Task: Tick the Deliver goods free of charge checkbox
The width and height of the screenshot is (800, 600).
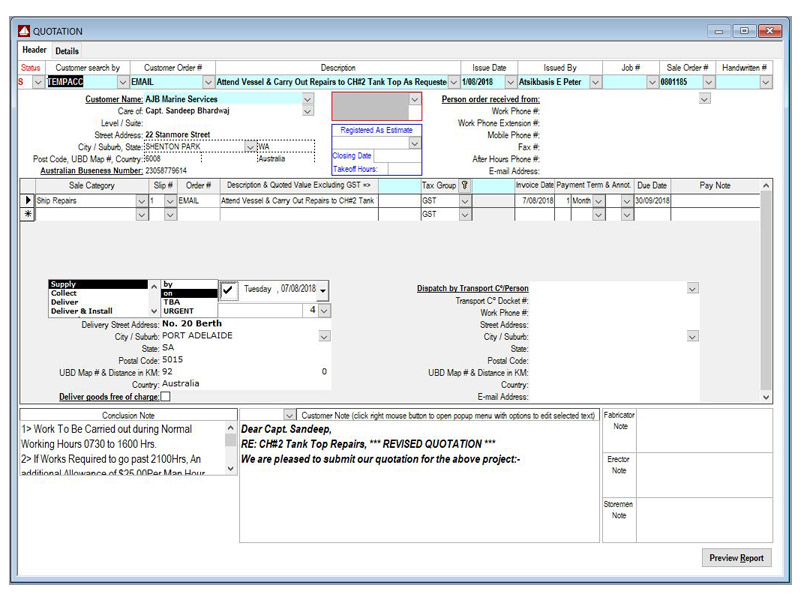Action: click(x=166, y=396)
